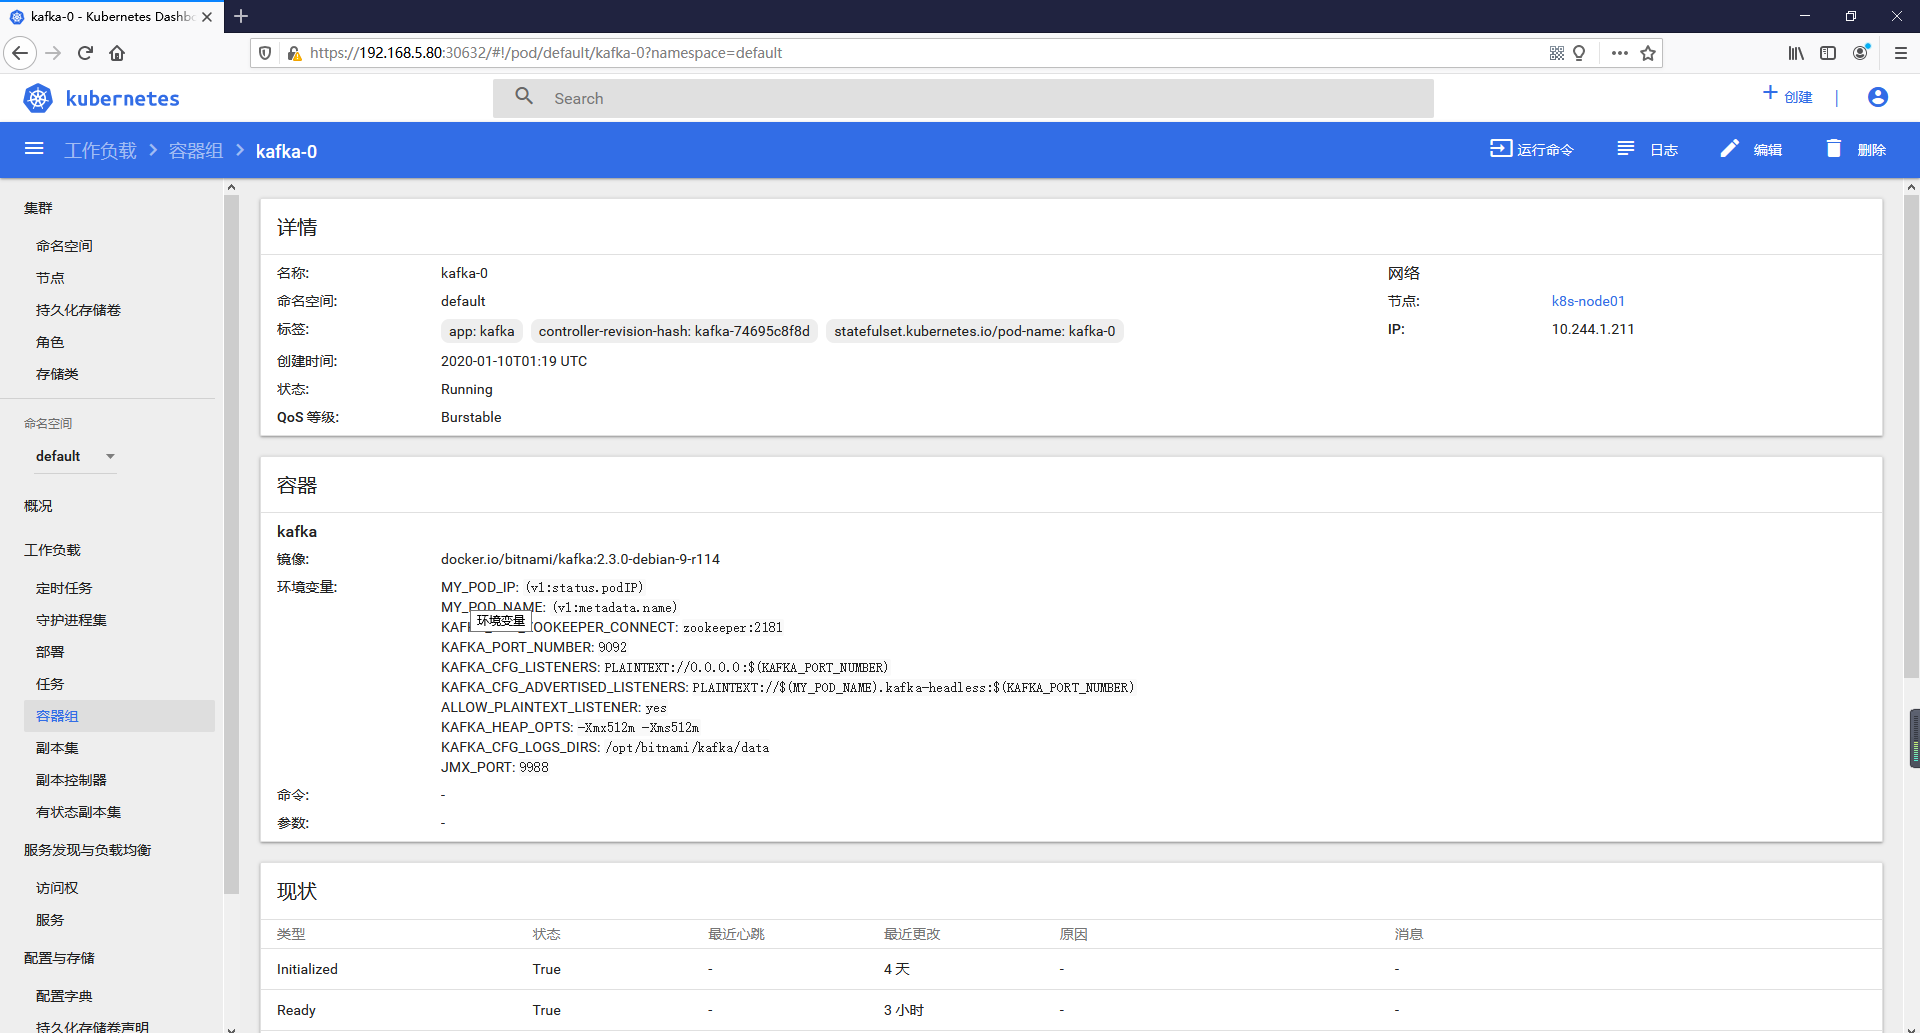The height and width of the screenshot is (1033, 1920).
Task: Open 配置与存储 in sidebar
Action: click(x=59, y=958)
